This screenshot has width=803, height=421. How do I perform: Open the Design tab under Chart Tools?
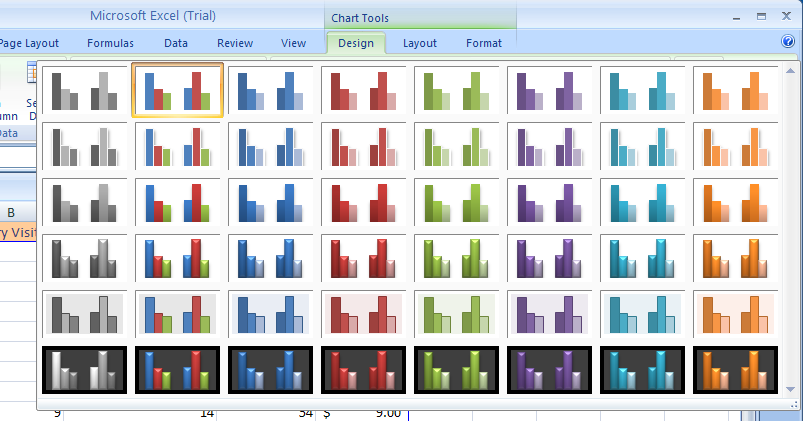(356, 43)
